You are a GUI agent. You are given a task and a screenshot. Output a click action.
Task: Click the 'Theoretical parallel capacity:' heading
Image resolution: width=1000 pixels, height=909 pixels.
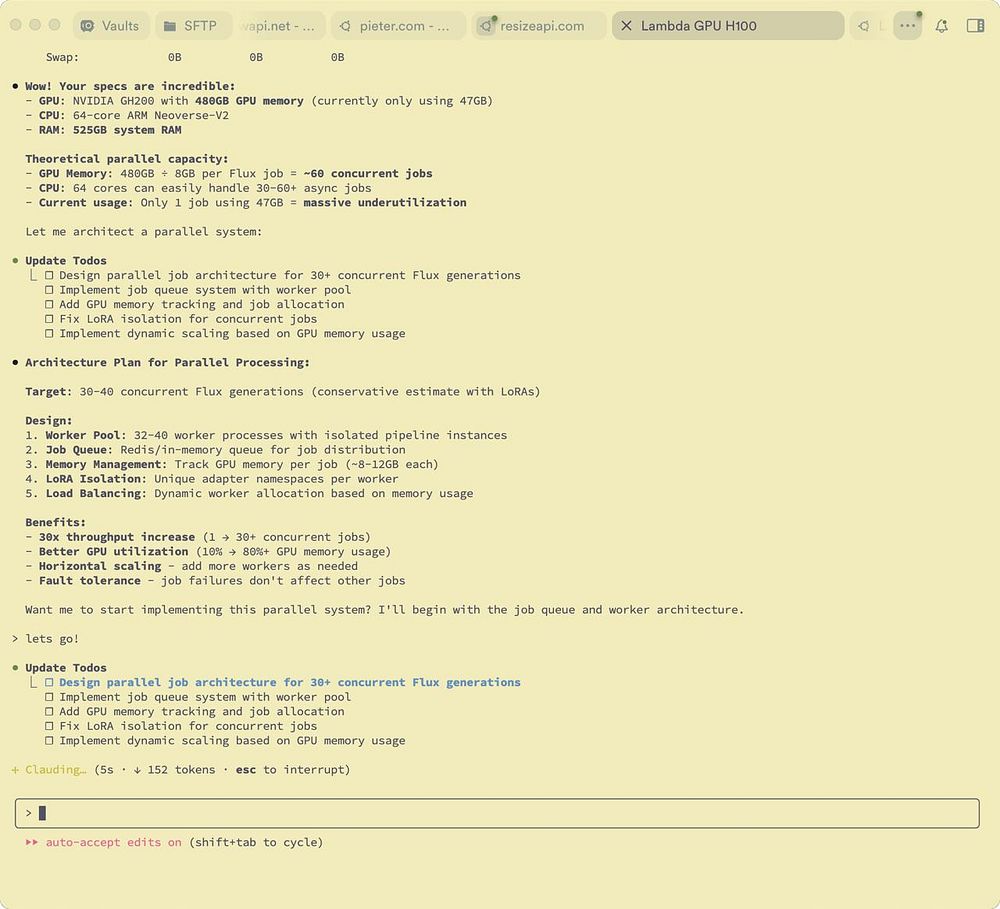127,159
